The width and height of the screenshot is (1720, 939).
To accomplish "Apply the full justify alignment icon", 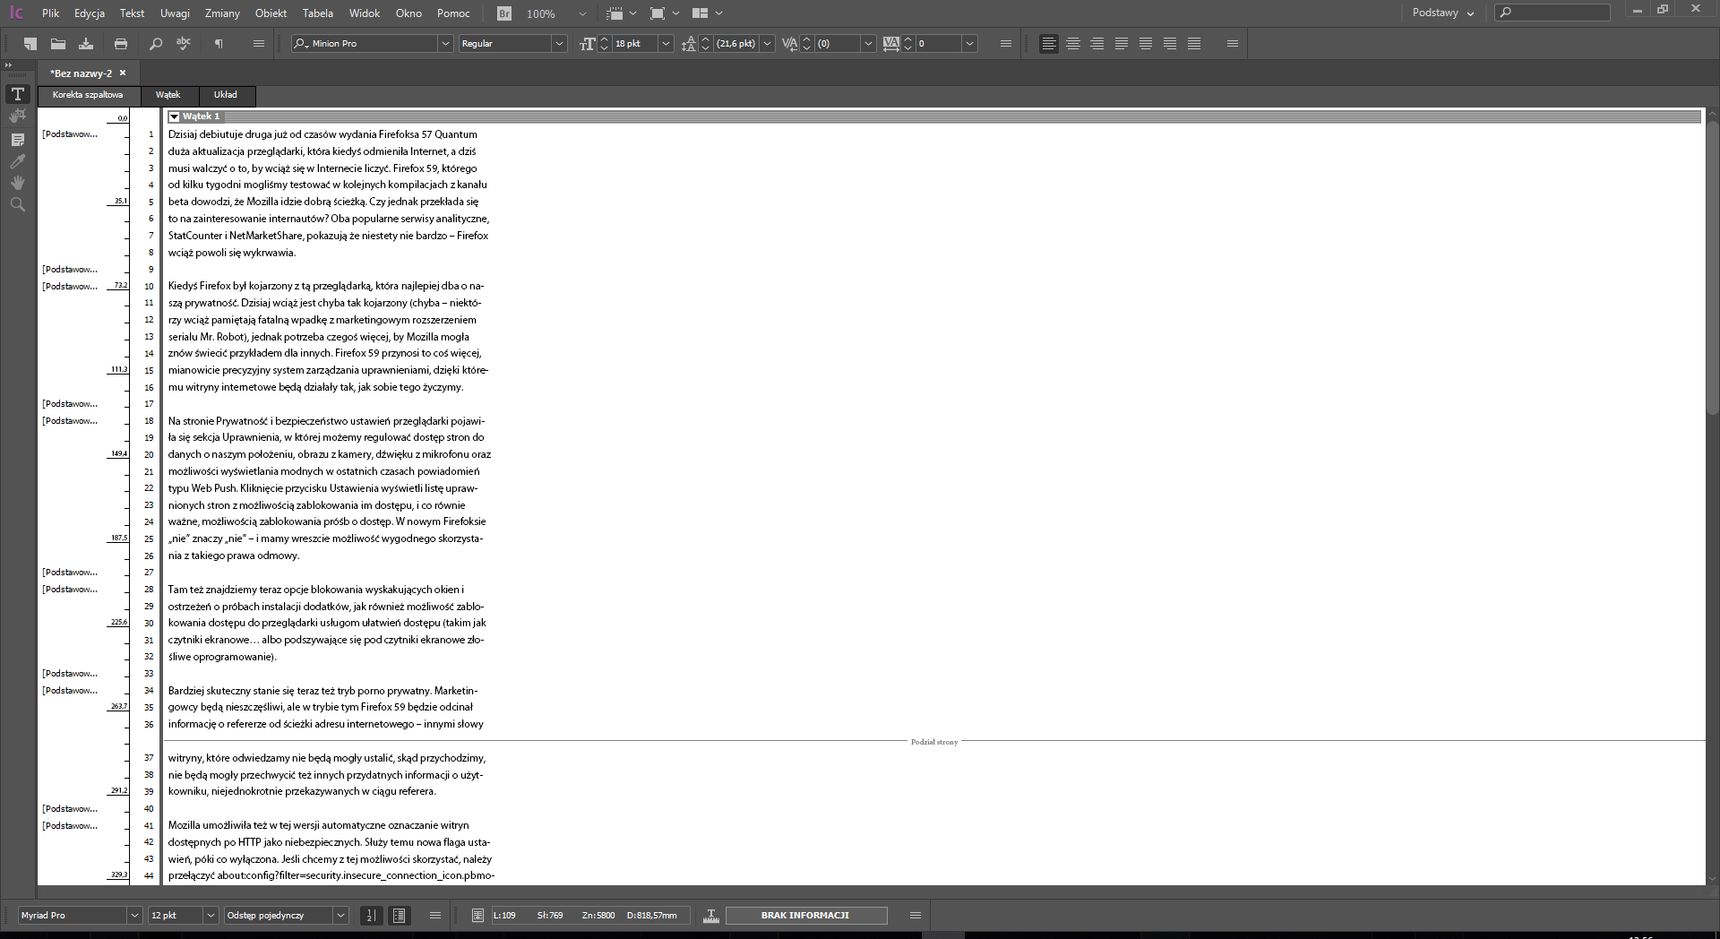I will click(x=1194, y=44).
